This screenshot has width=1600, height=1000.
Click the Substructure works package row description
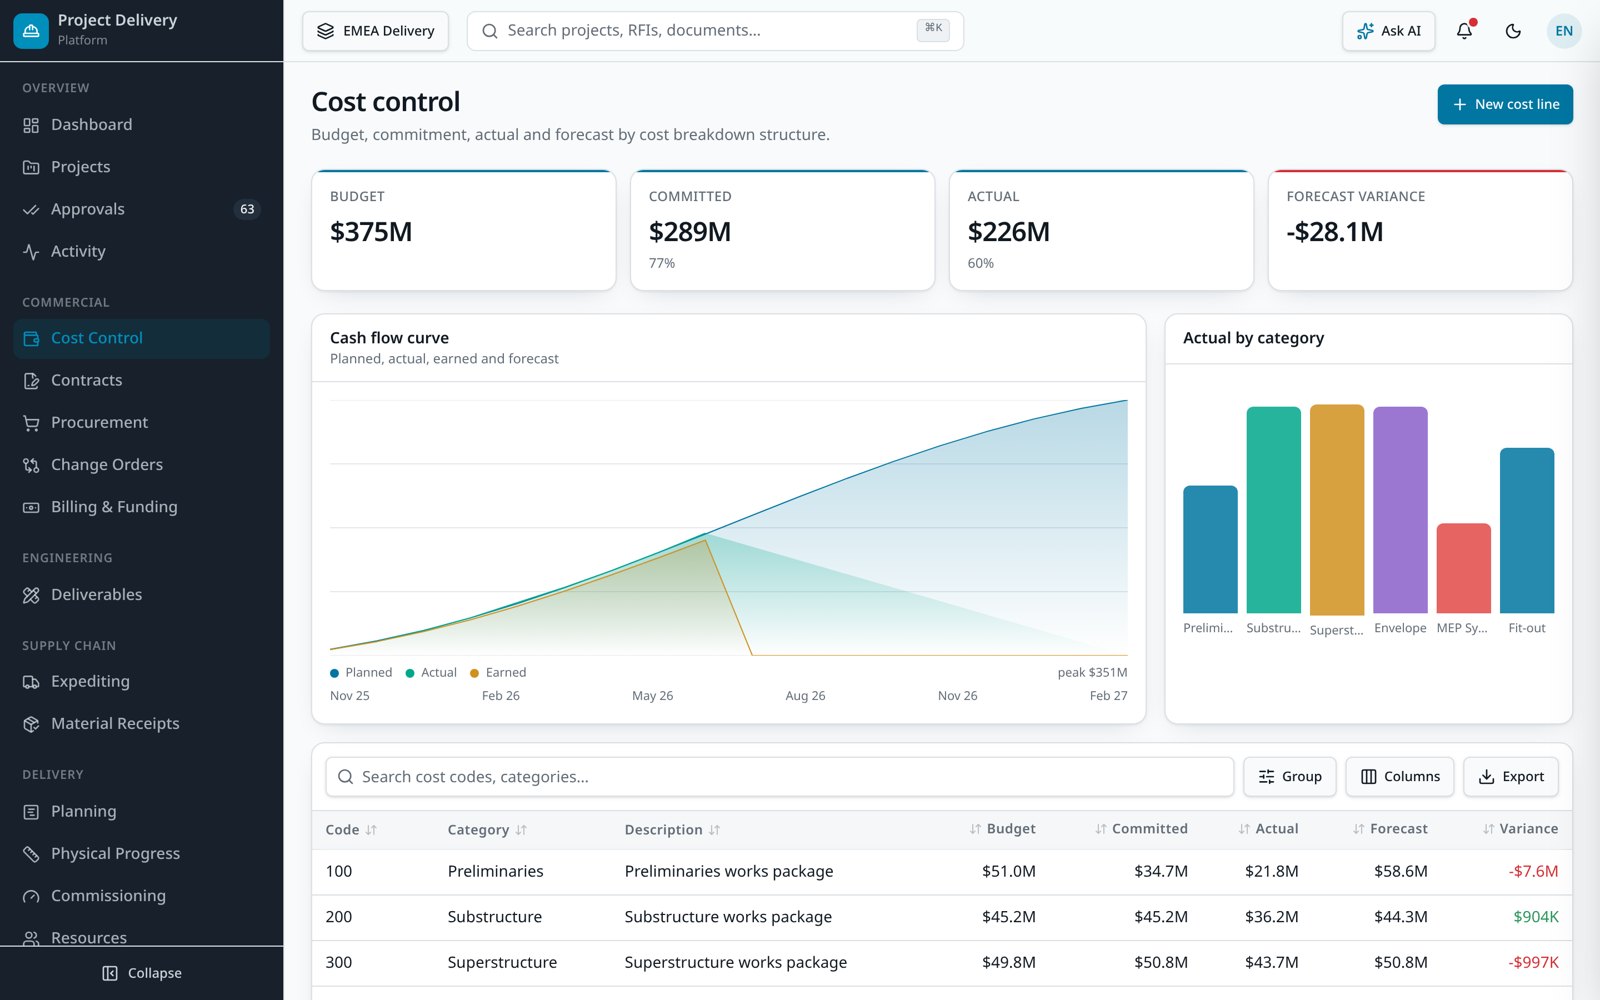[728, 917]
